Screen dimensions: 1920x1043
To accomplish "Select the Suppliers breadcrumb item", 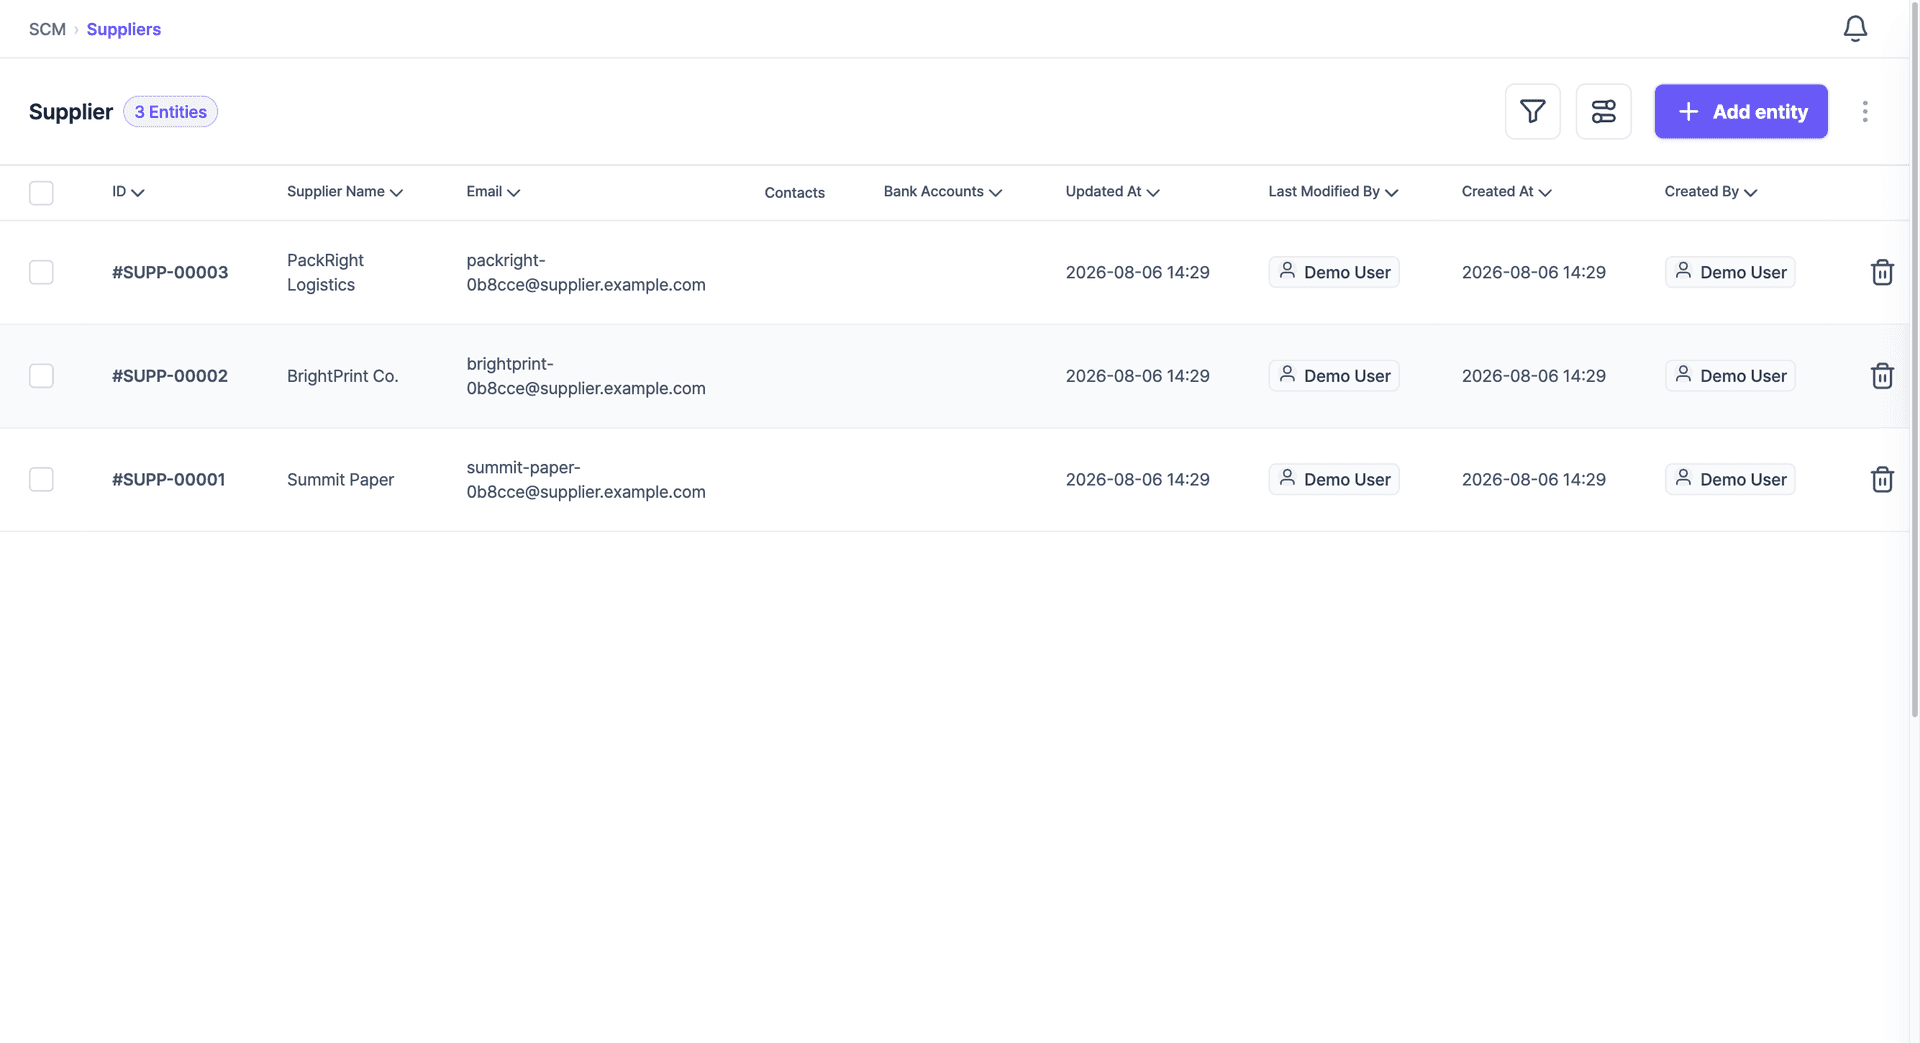I will [x=123, y=29].
